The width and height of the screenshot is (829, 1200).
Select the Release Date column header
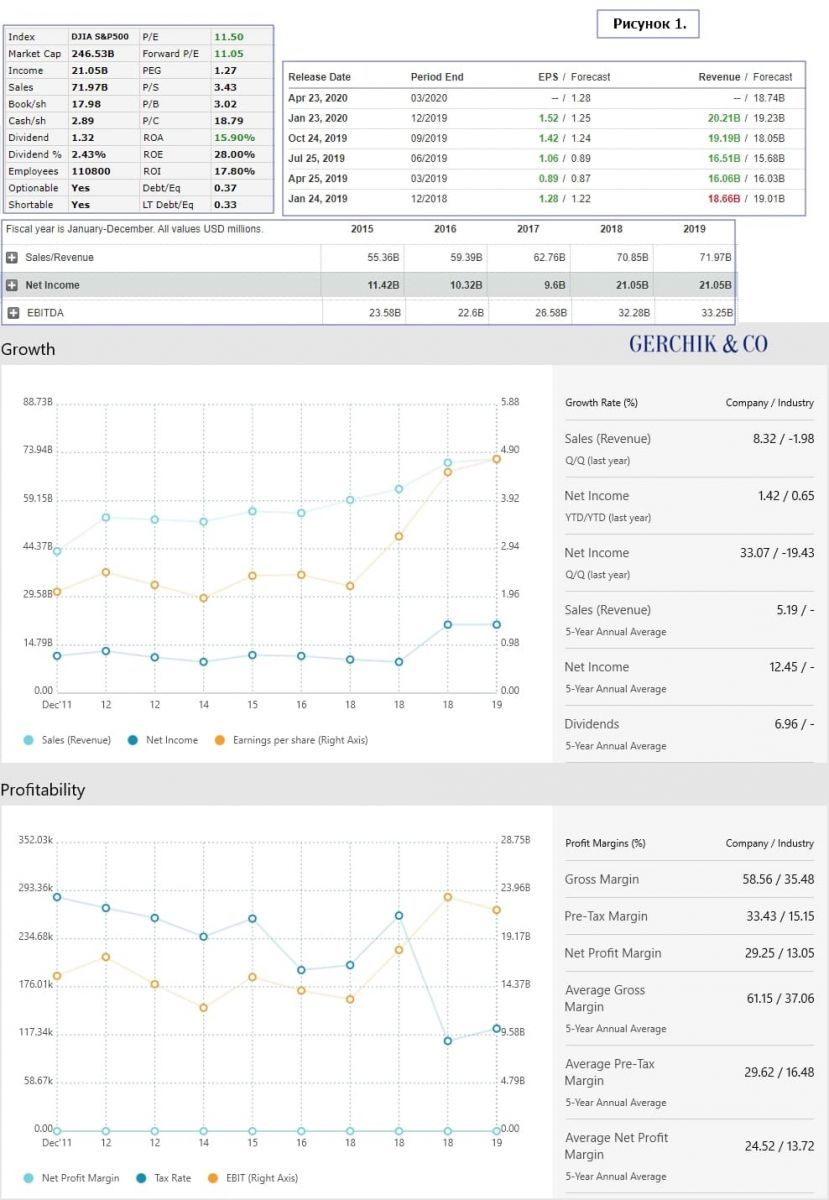tap(319, 77)
